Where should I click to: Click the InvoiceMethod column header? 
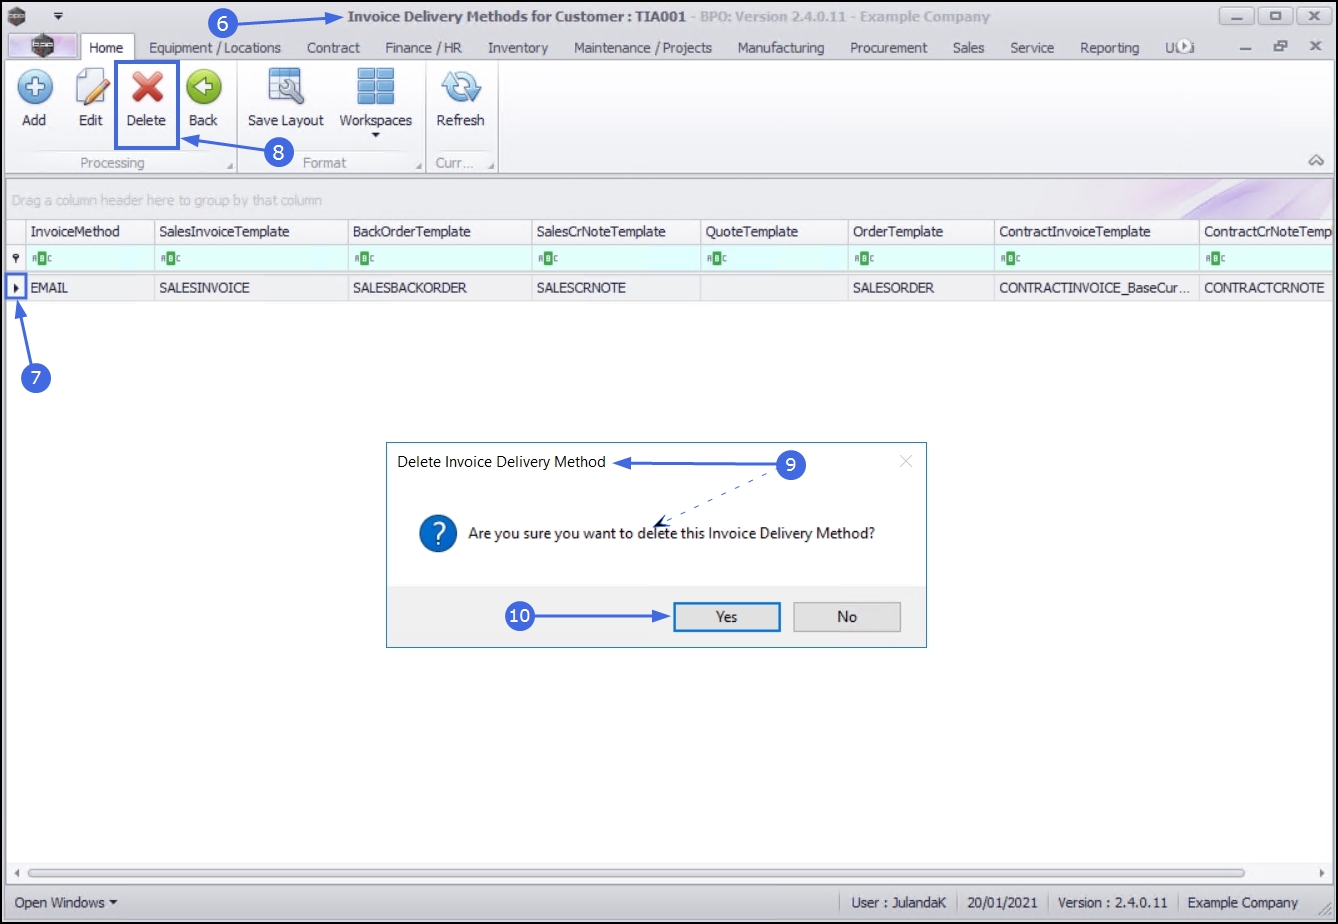point(90,232)
